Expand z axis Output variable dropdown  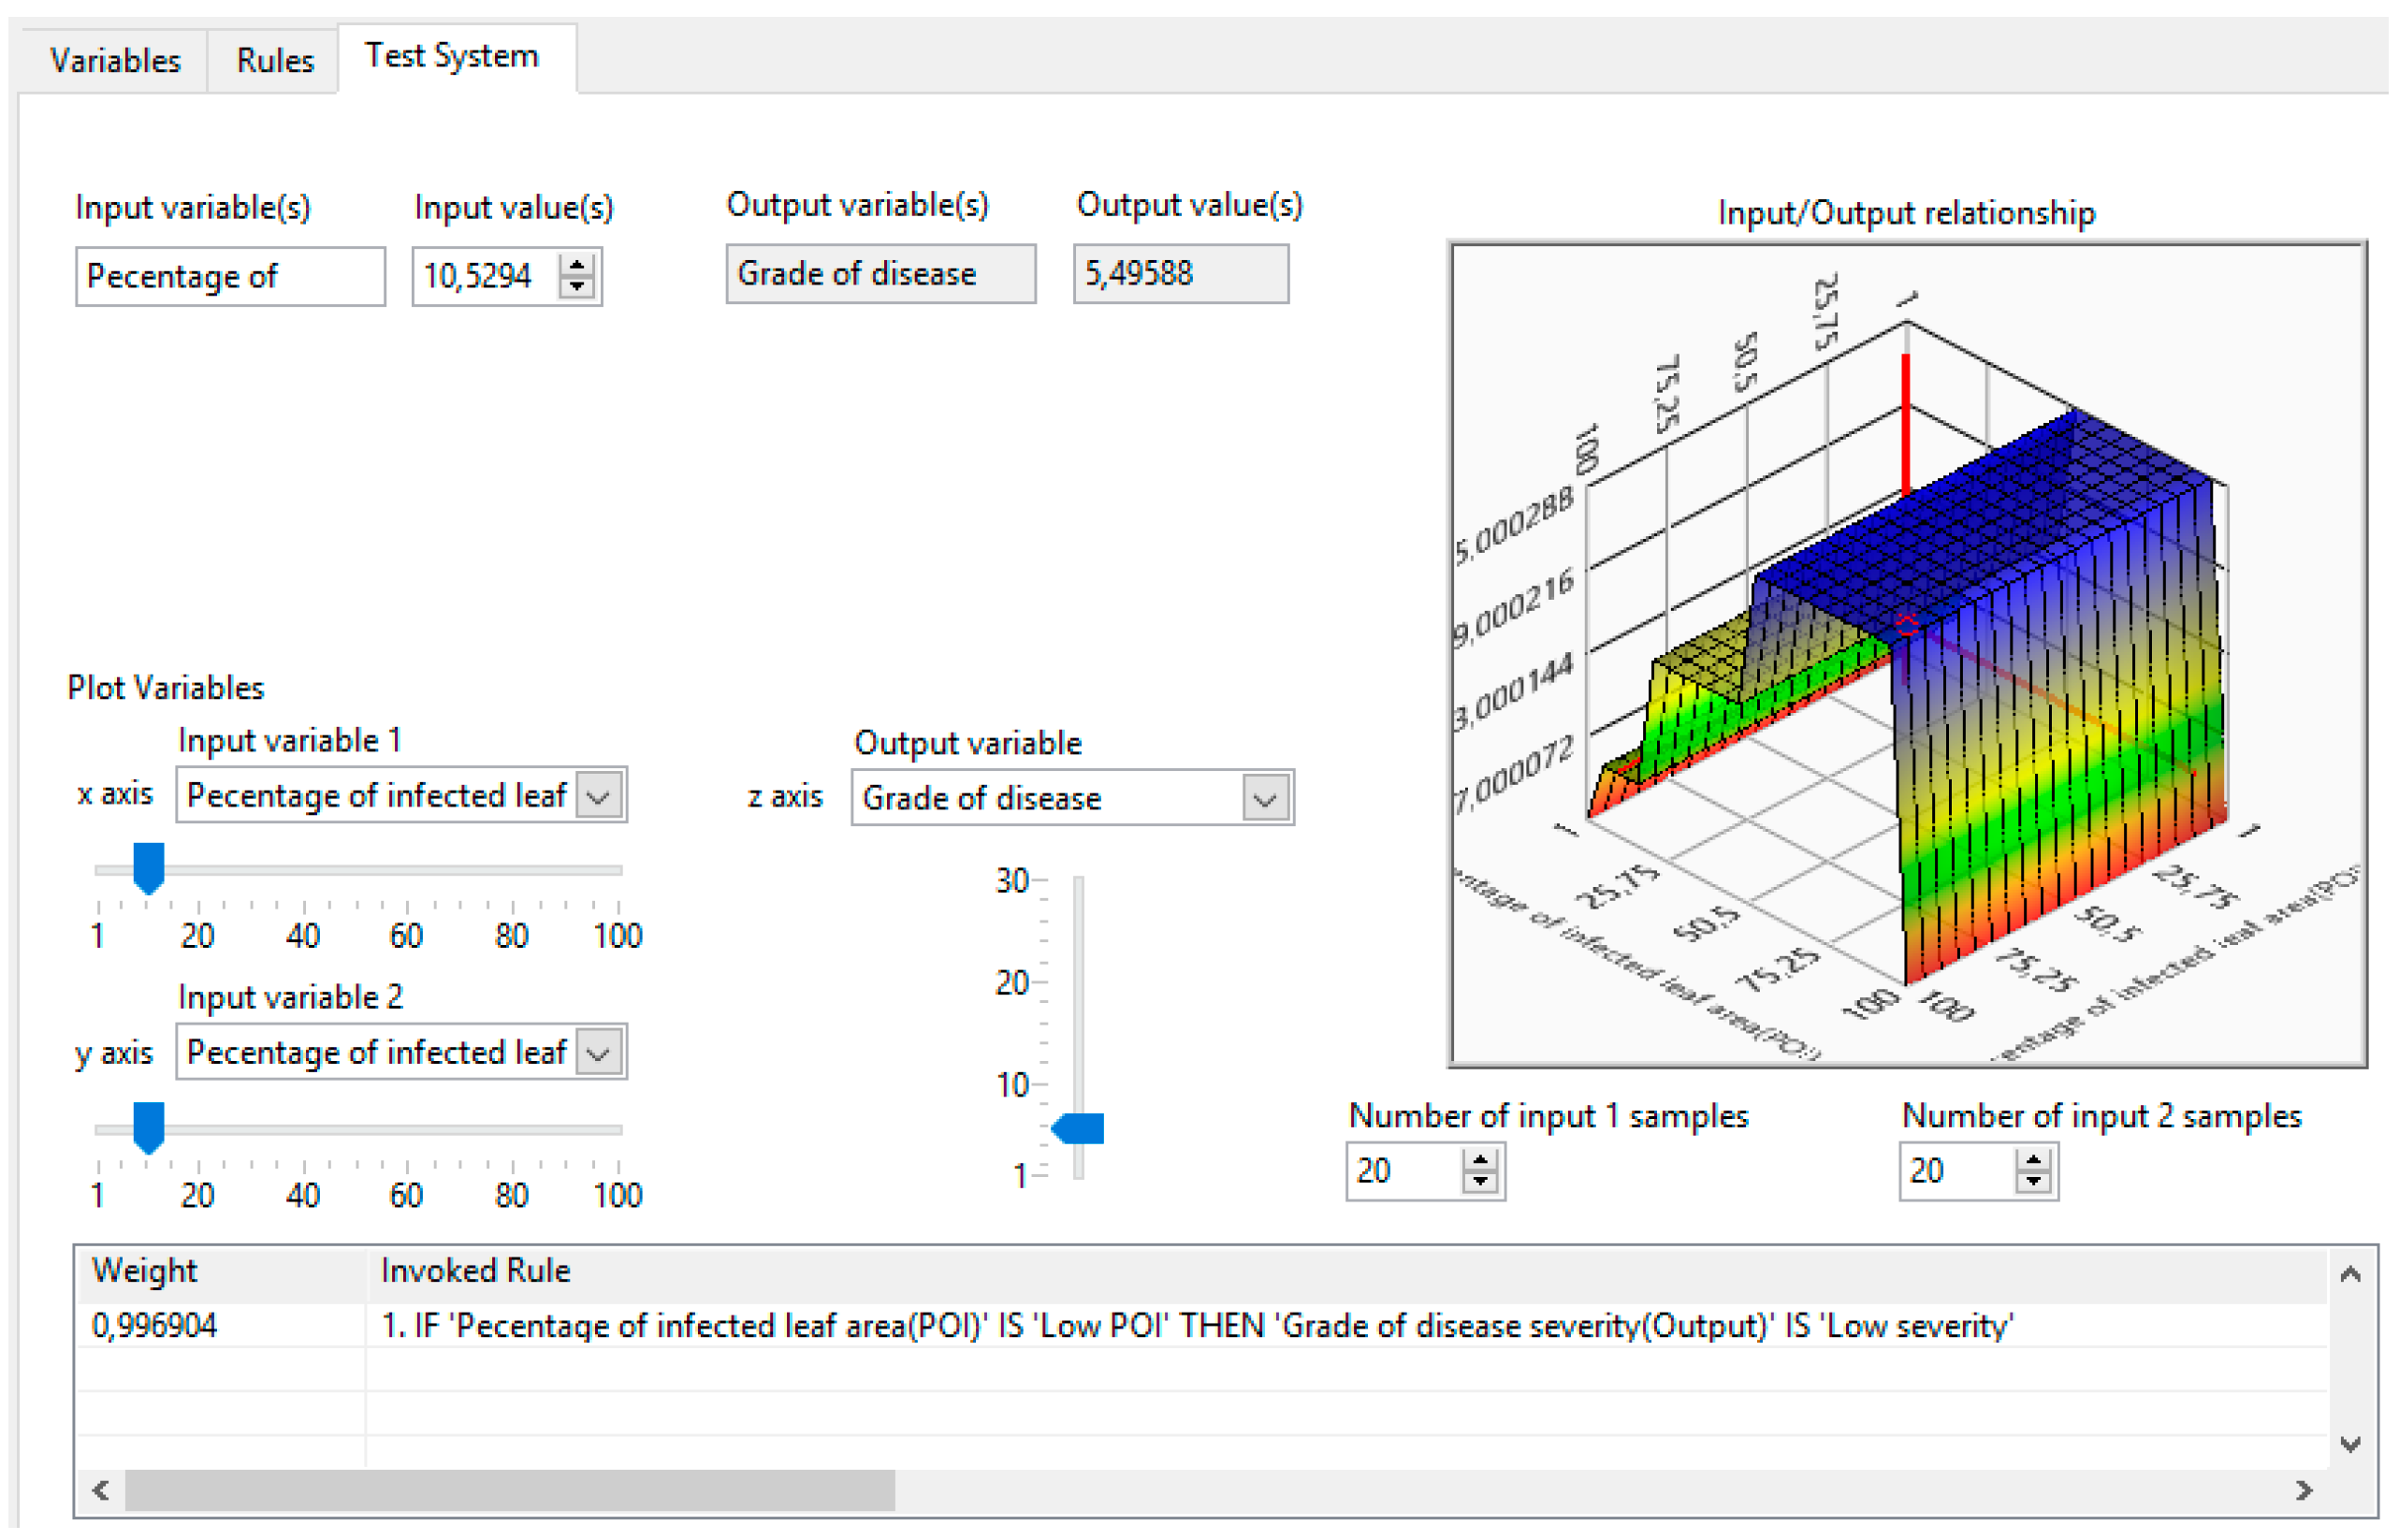pos(1265,800)
